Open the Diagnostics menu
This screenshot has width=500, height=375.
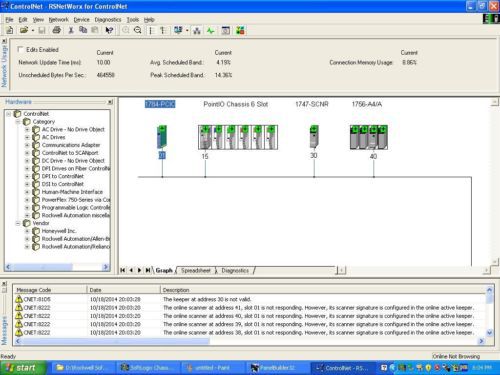108,20
